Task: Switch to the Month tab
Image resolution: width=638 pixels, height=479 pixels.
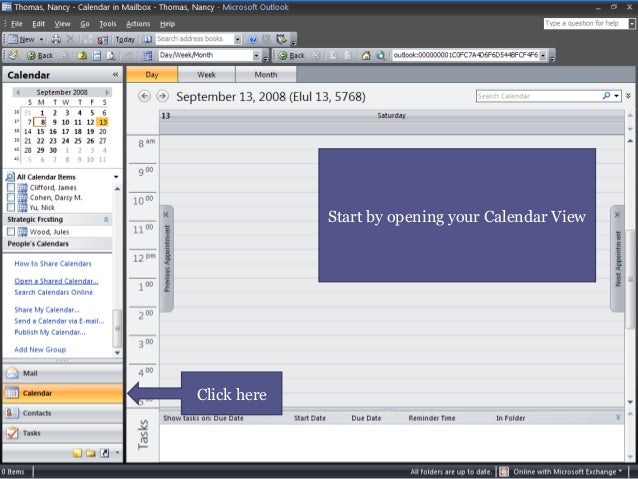Action: [266, 74]
